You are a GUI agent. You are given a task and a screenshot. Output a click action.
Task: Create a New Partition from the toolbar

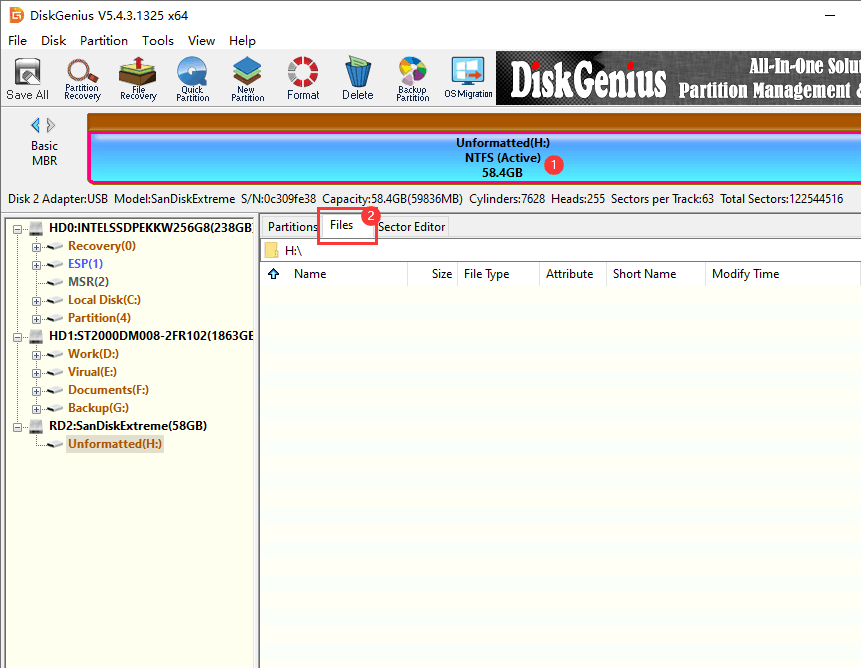coord(247,78)
